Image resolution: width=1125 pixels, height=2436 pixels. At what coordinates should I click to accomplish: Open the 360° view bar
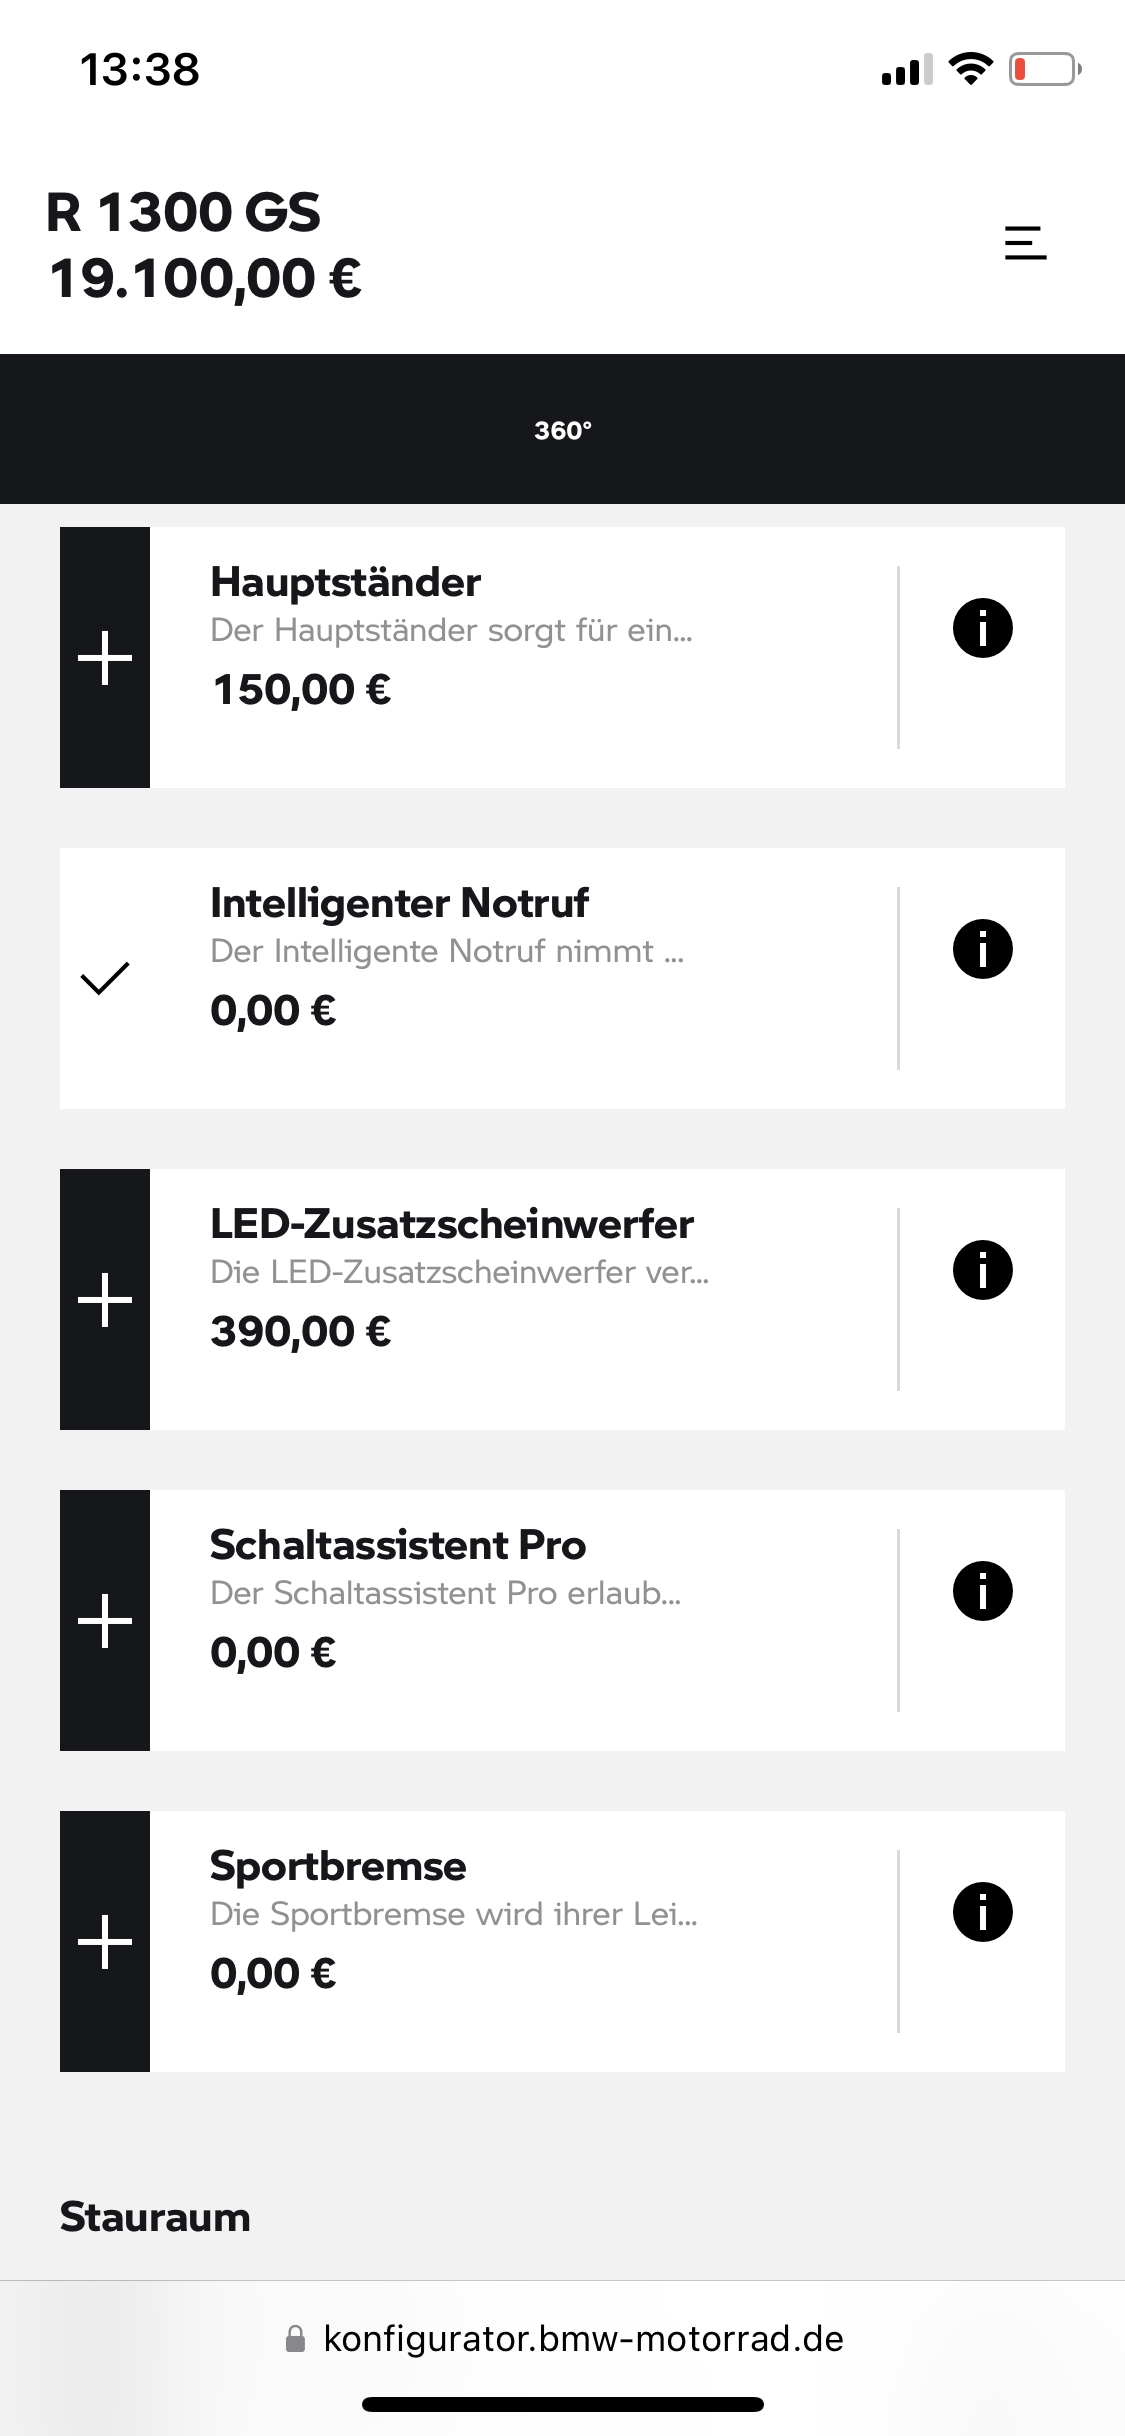(562, 429)
